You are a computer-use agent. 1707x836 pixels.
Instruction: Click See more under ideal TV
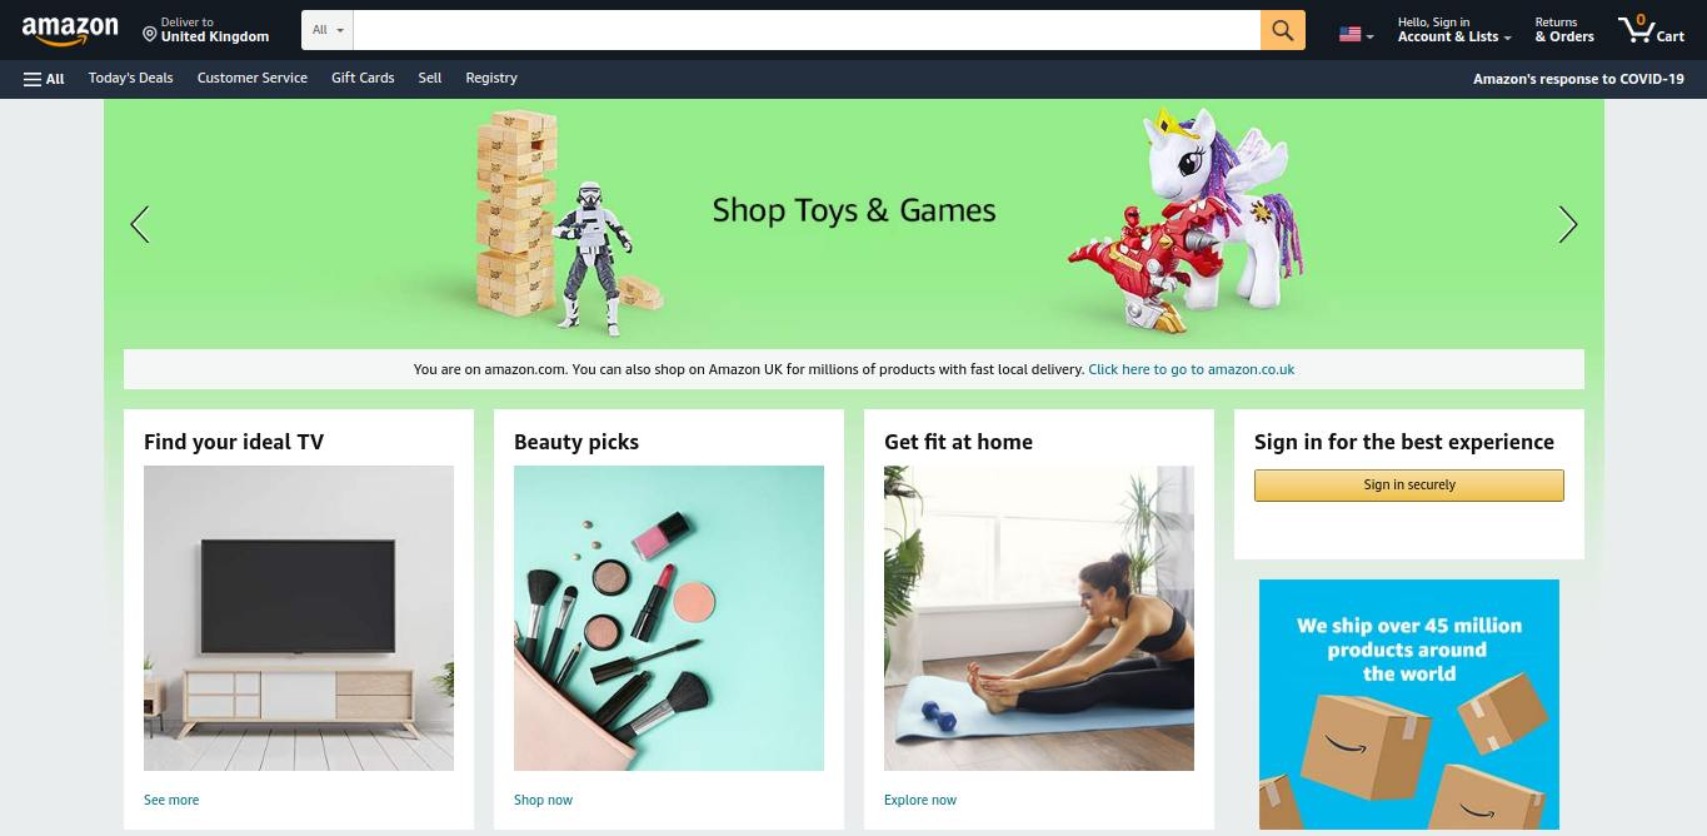coord(171,800)
